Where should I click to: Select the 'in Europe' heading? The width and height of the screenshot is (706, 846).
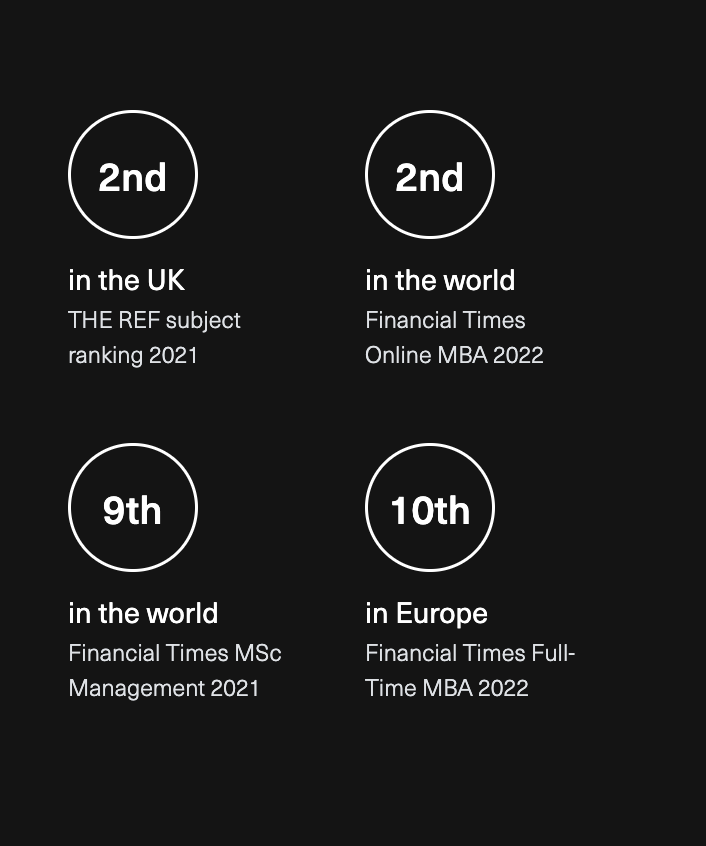[426, 614]
